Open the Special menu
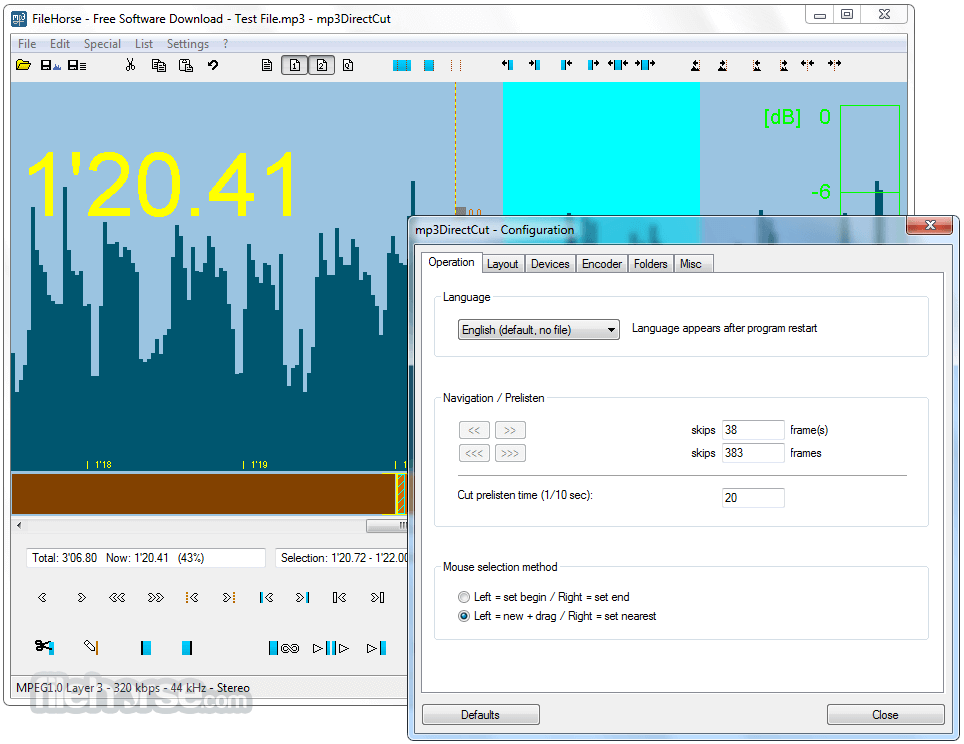Viewport: 964px width, 744px height. [x=102, y=44]
